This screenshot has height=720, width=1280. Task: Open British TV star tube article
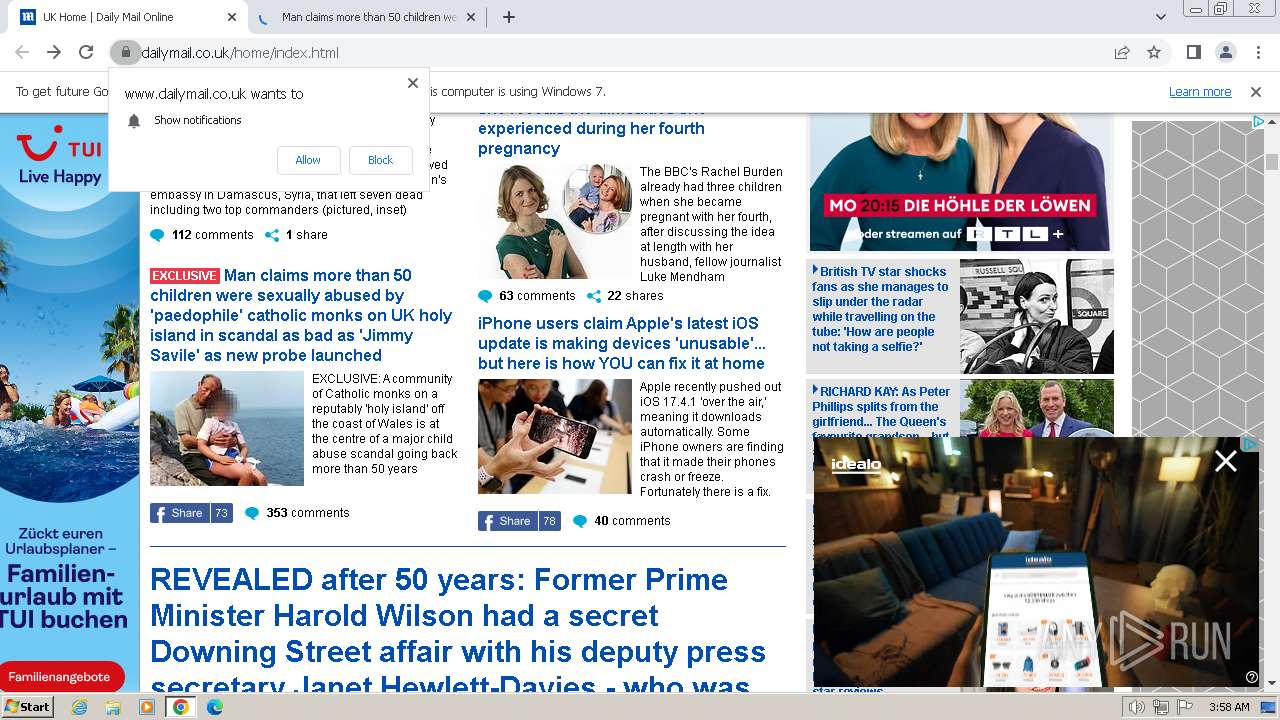[x=880, y=309]
